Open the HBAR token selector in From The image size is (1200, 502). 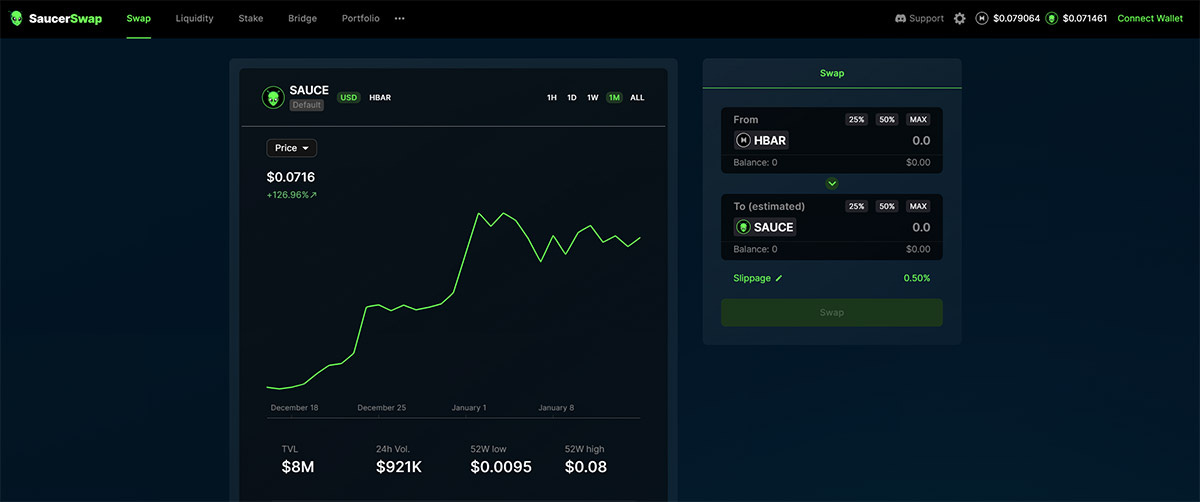click(x=762, y=141)
